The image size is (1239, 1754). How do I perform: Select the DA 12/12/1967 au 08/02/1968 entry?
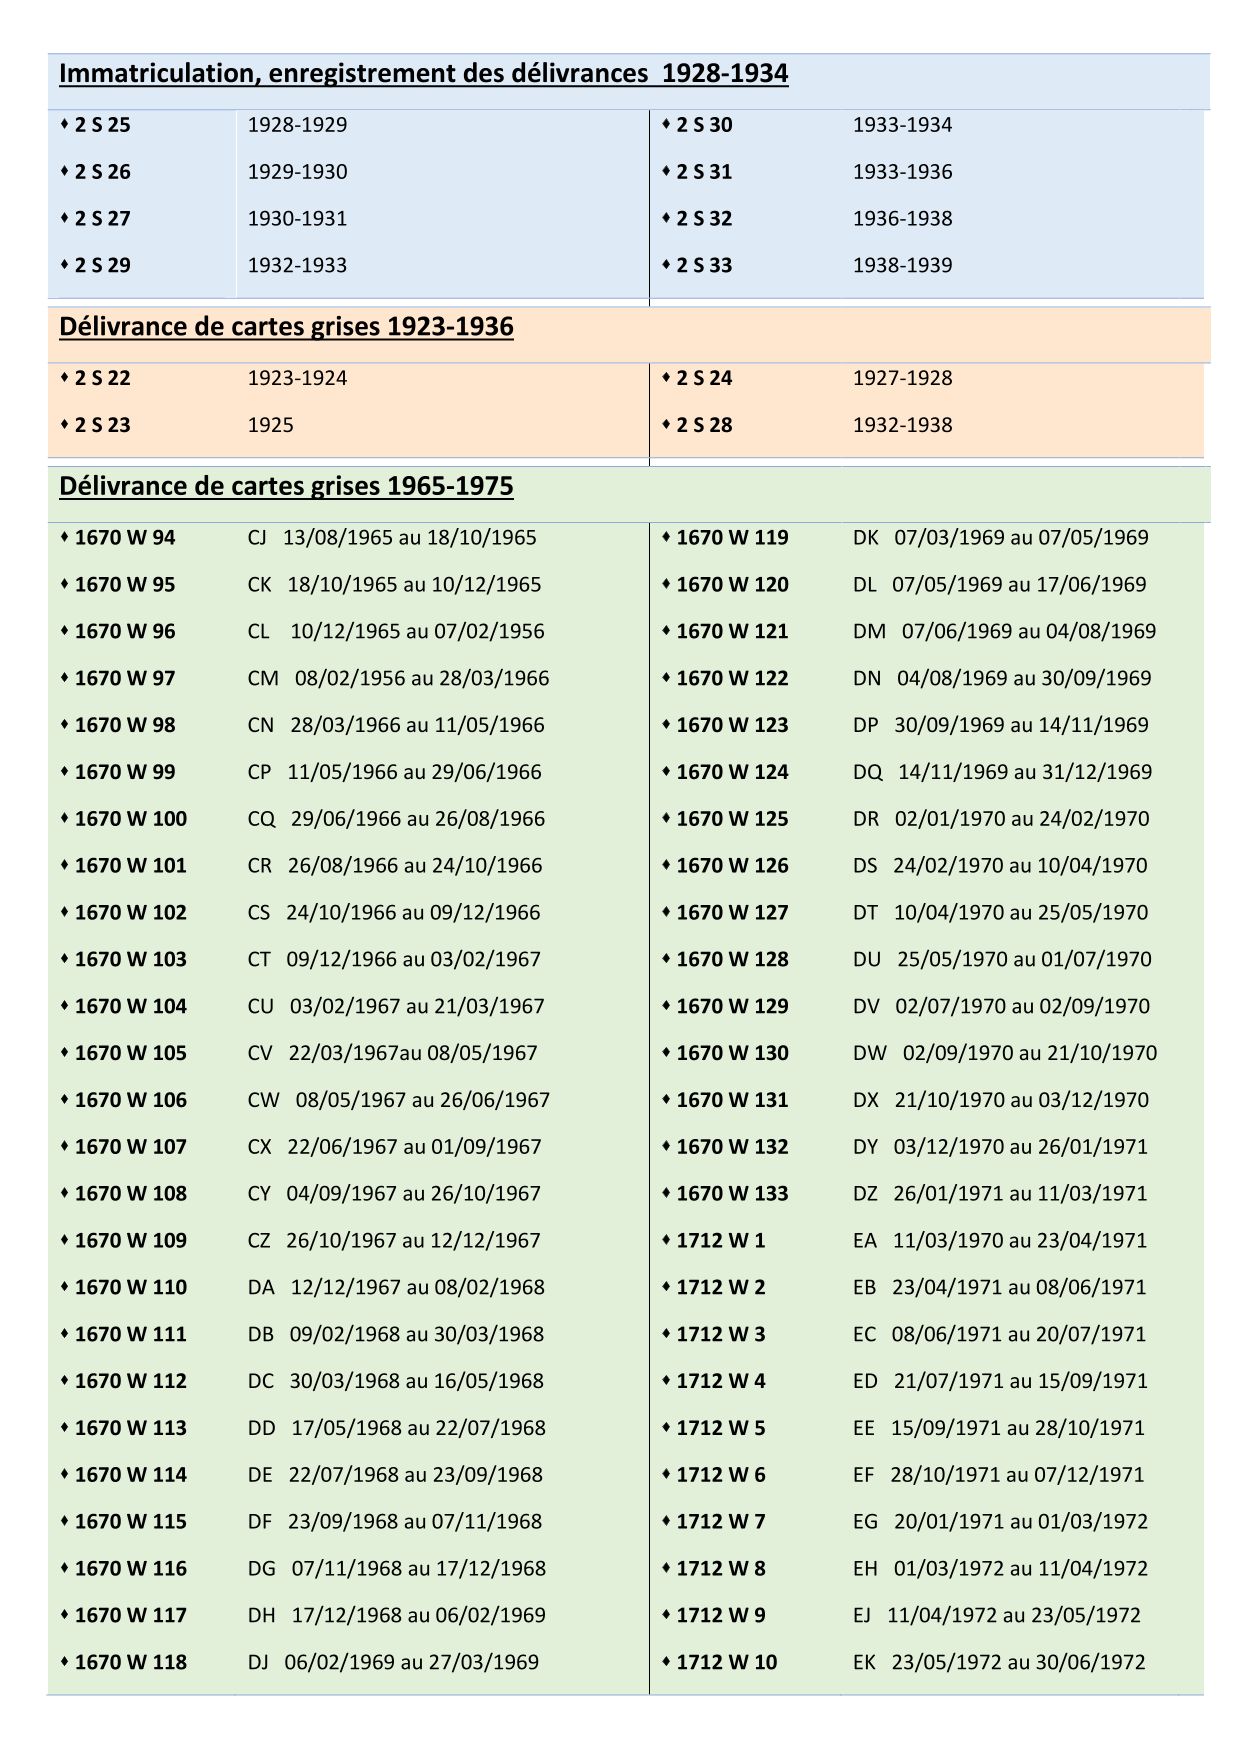396,1287
